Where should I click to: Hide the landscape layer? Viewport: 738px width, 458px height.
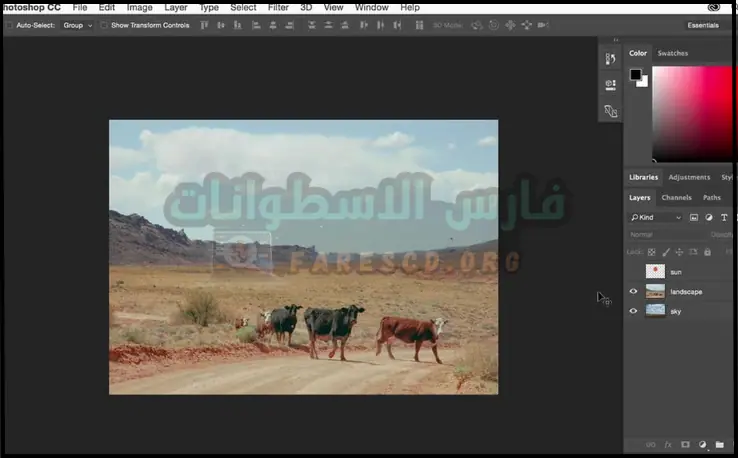pyautogui.click(x=633, y=292)
